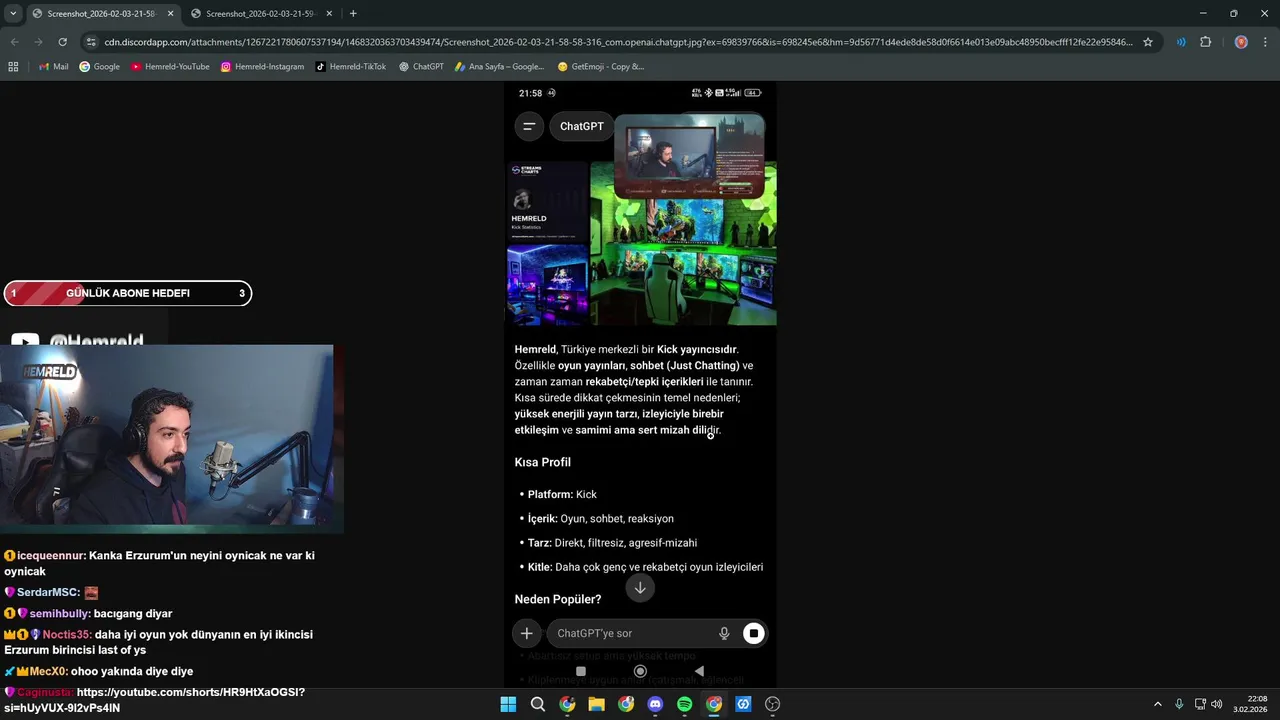Screen dimensions: 1280x720
Task: Open the Chrome profile avatar
Action: (x=1241, y=42)
